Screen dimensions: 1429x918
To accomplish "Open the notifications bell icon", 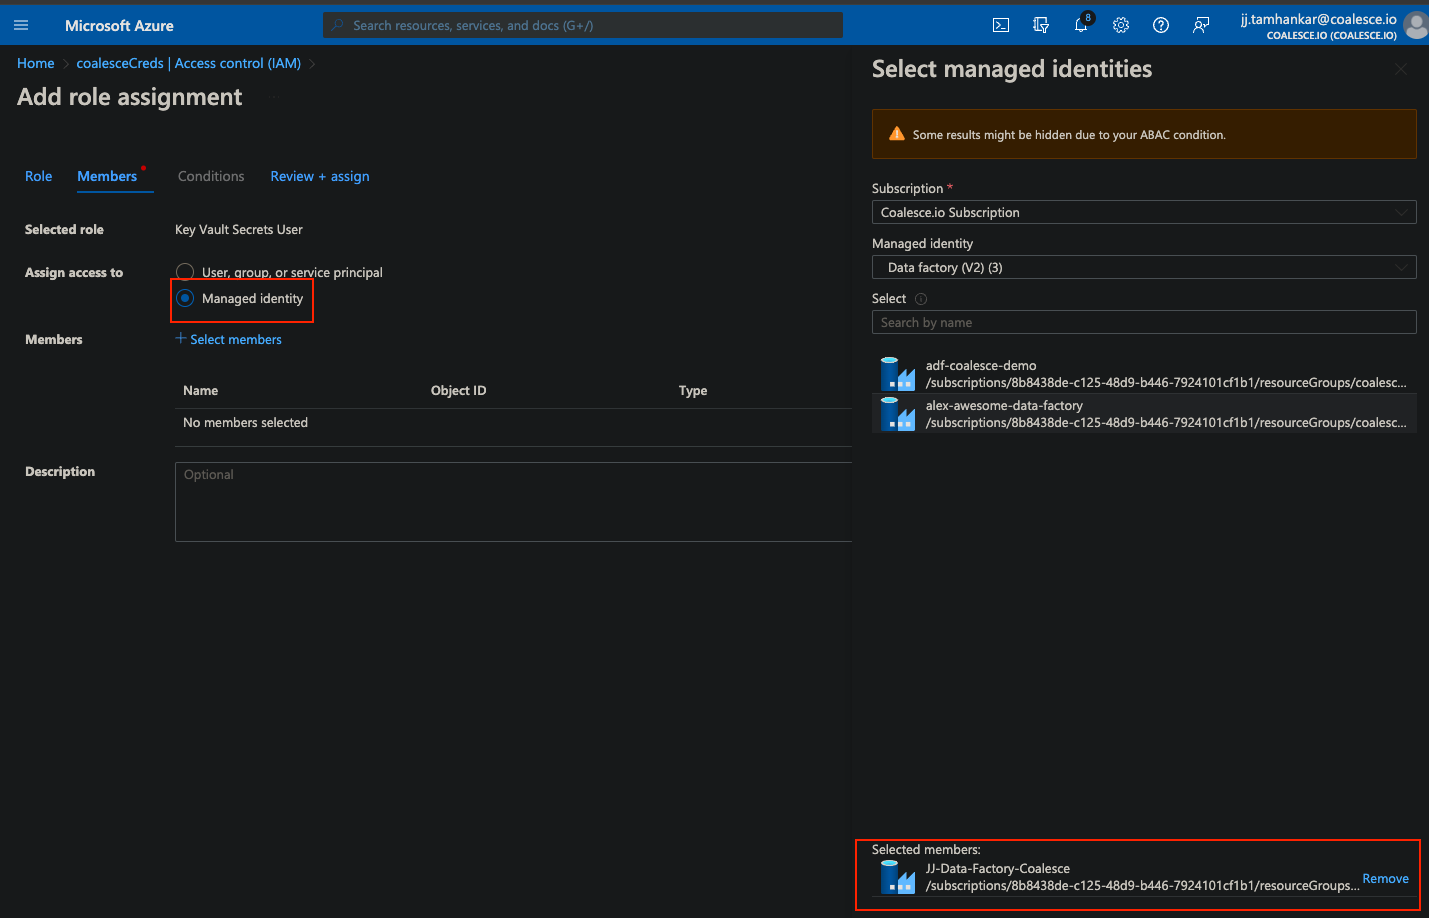I will point(1081,25).
